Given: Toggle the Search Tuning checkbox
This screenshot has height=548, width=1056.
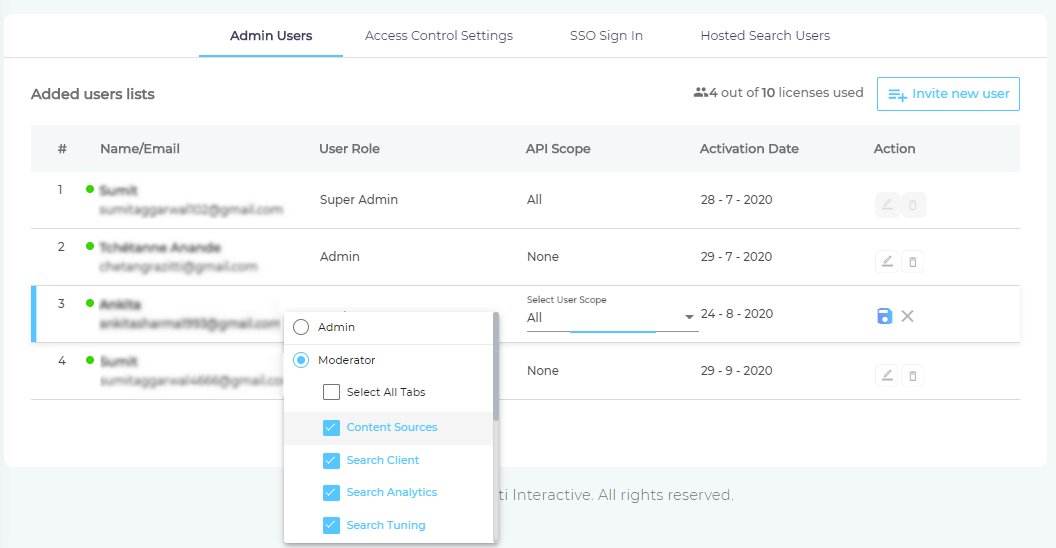Looking at the screenshot, I should (332, 525).
